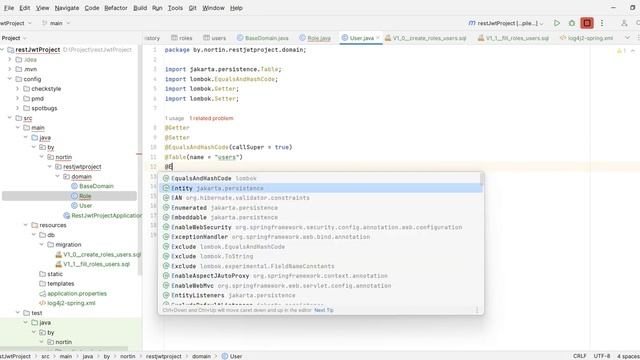Image resolution: width=640 pixels, height=360 pixels.
Task: Open the Build menu
Action: pyautogui.click(x=140, y=8)
